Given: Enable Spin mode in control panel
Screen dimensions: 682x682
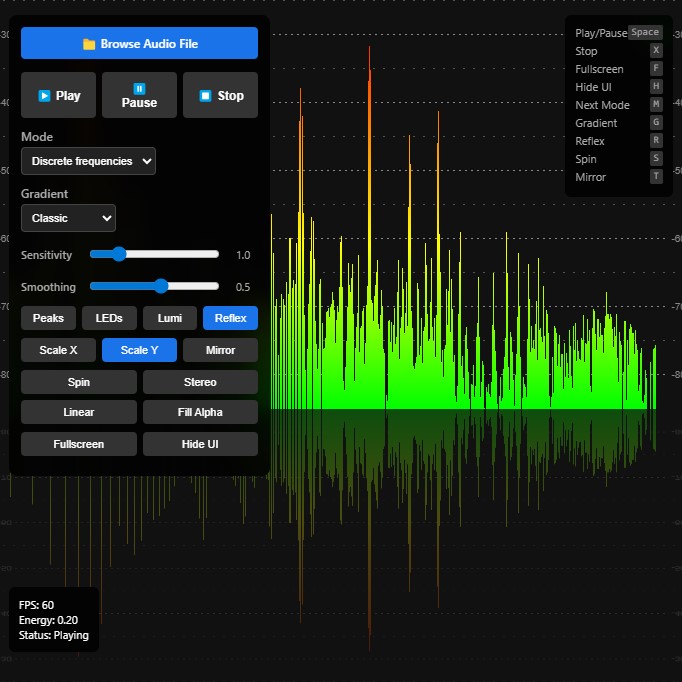Looking at the screenshot, I should click(x=79, y=382).
